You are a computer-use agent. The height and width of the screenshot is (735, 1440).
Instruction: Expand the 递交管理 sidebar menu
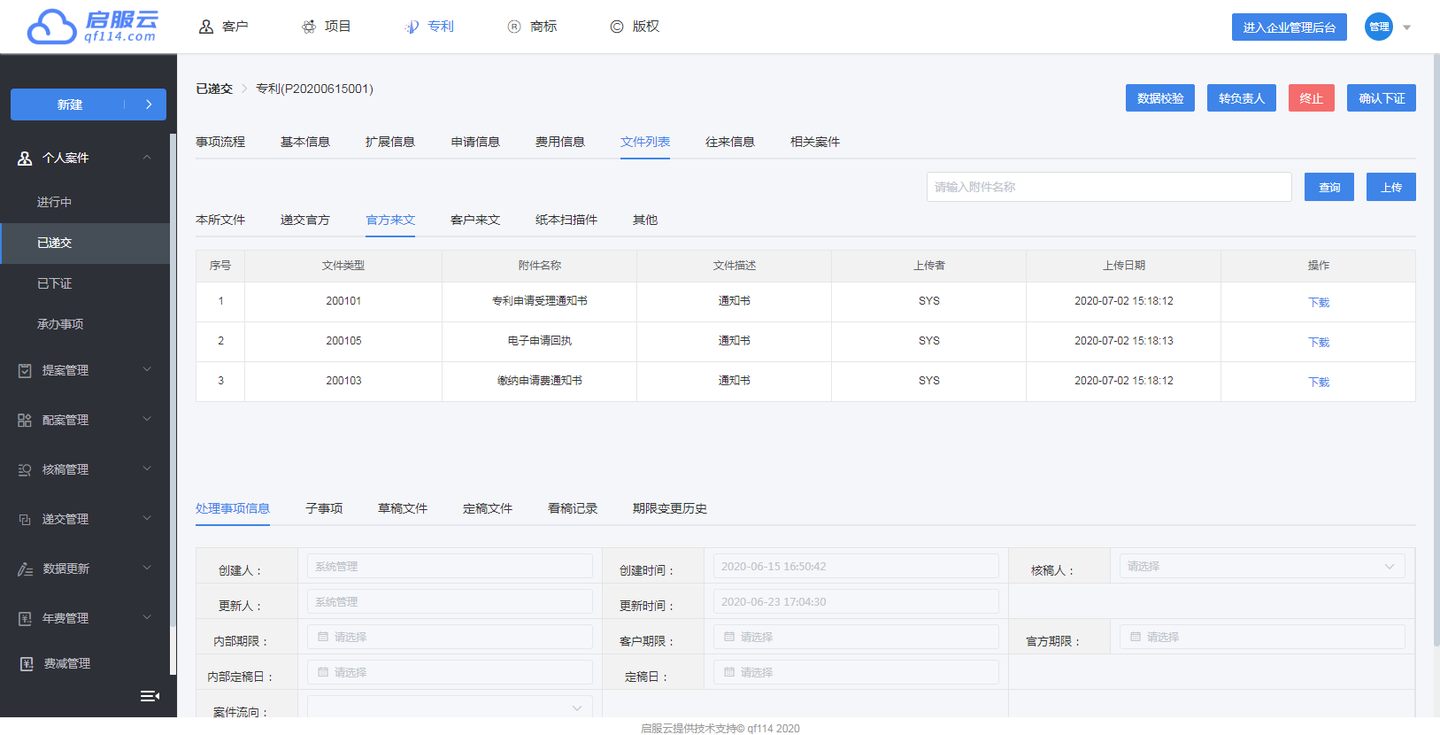pos(147,519)
